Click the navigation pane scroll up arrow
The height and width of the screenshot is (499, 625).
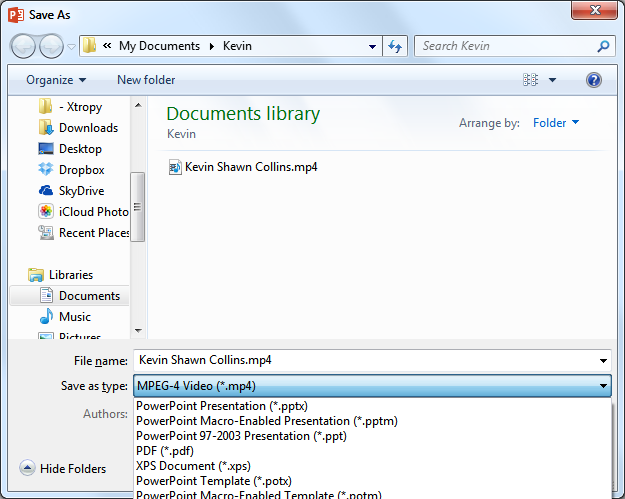pyautogui.click(x=138, y=106)
